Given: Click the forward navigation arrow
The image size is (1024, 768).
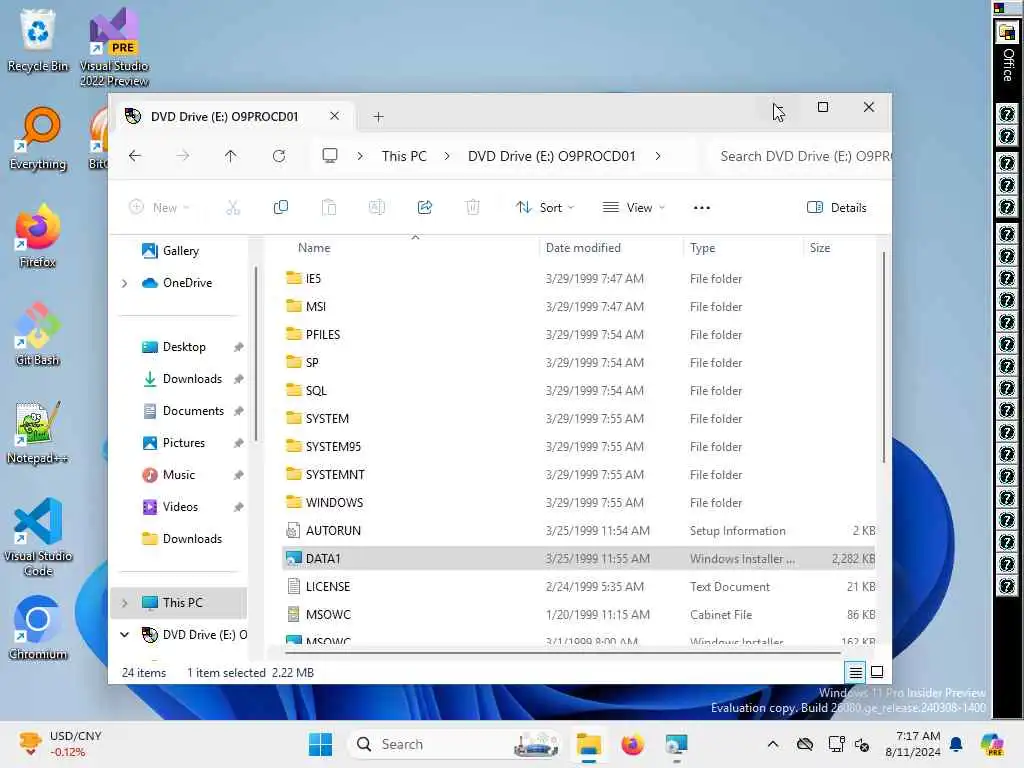Looking at the screenshot, I should 183,156.
